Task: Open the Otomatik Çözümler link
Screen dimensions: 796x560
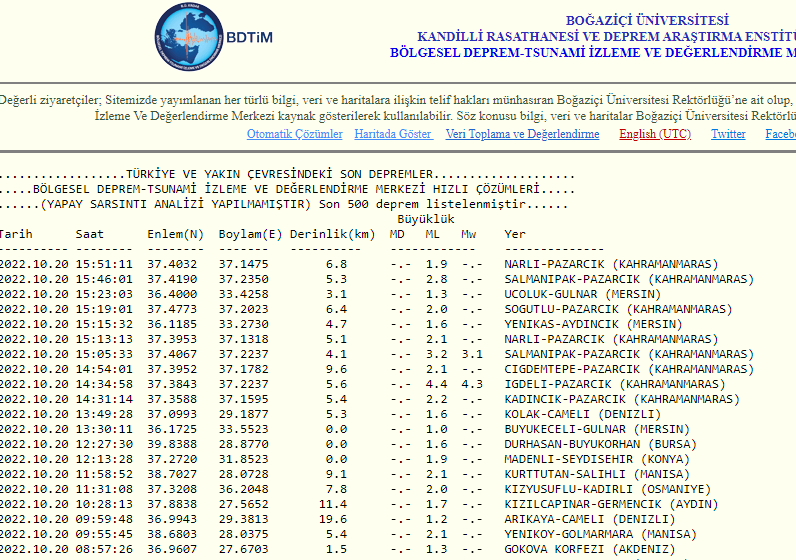Action: (294, 134)
